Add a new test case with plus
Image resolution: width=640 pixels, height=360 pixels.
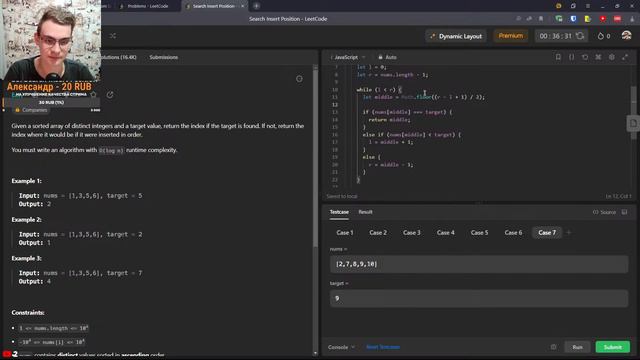point(569,233)
